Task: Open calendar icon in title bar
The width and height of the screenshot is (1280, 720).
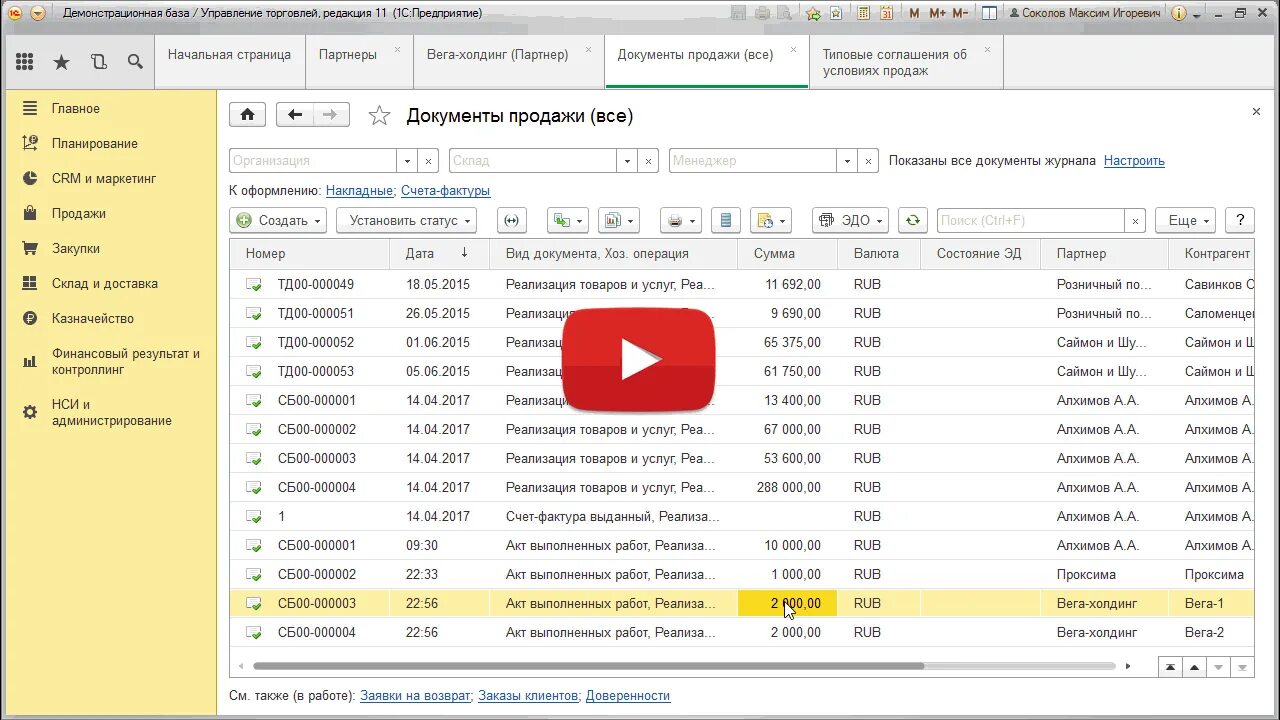Action: pos(885,13)
